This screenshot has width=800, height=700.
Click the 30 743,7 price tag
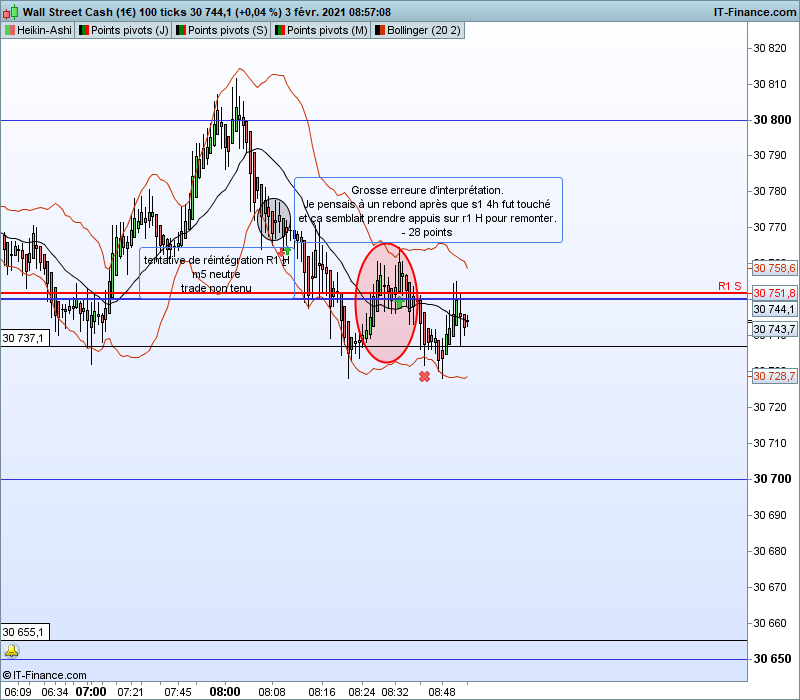click(x=774, y=329)
